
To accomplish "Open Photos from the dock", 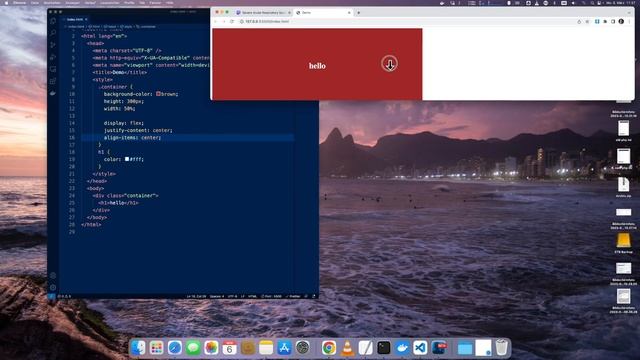I will point(211,348).
